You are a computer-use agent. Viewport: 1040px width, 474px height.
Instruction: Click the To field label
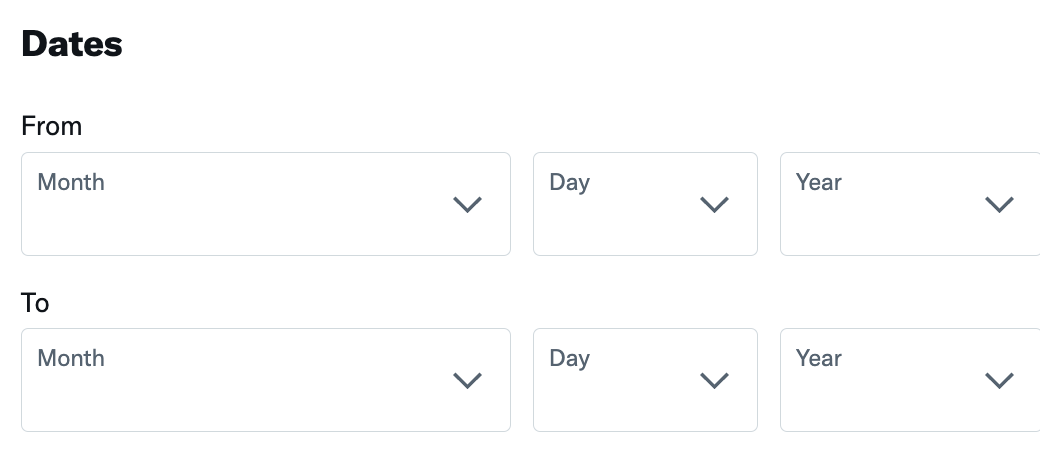(35, 302)
